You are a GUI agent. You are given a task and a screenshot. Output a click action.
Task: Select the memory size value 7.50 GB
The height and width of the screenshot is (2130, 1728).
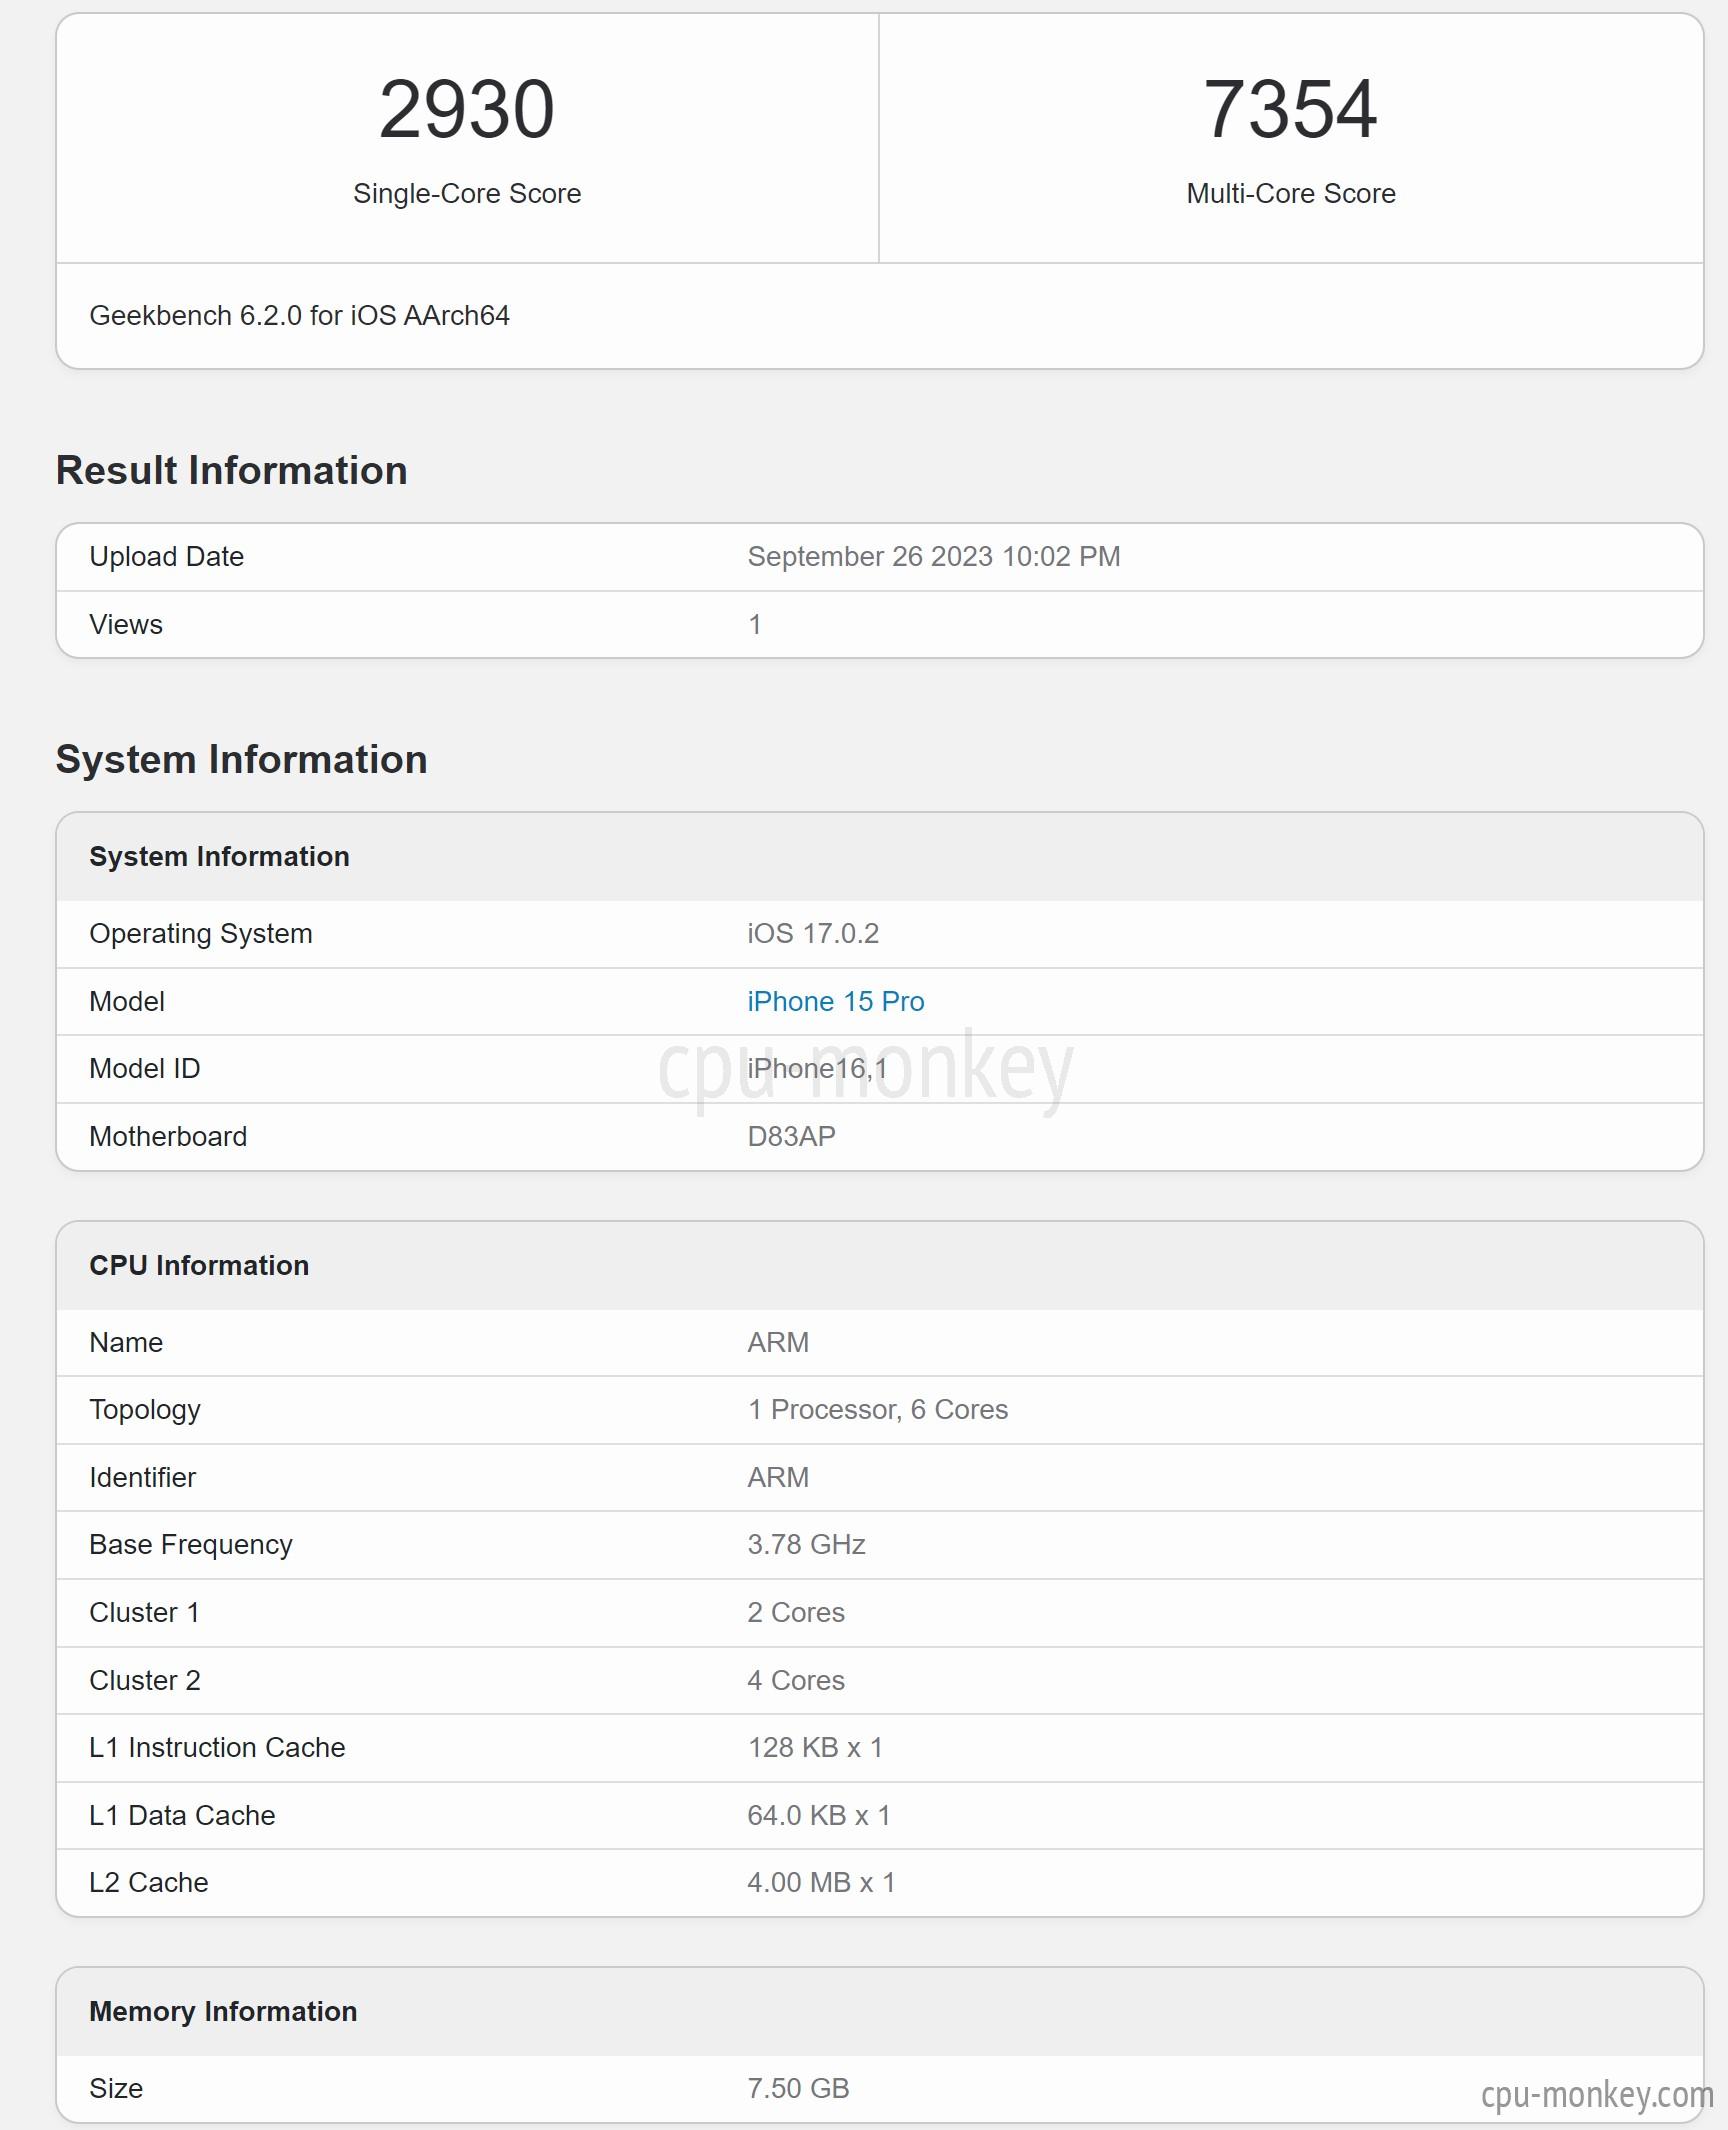point(798,2088)
